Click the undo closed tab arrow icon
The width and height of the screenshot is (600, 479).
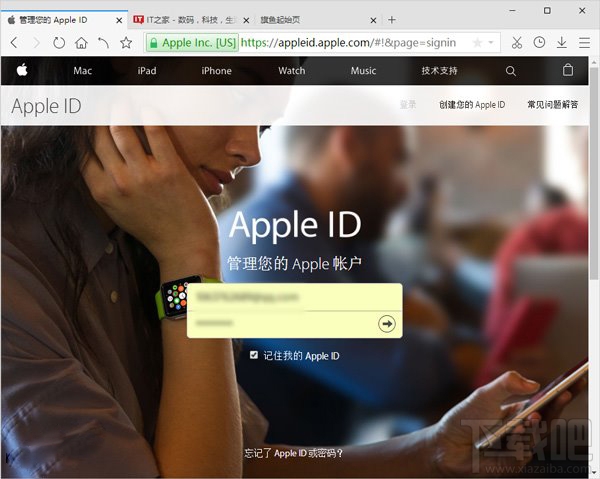click(103, 42)
